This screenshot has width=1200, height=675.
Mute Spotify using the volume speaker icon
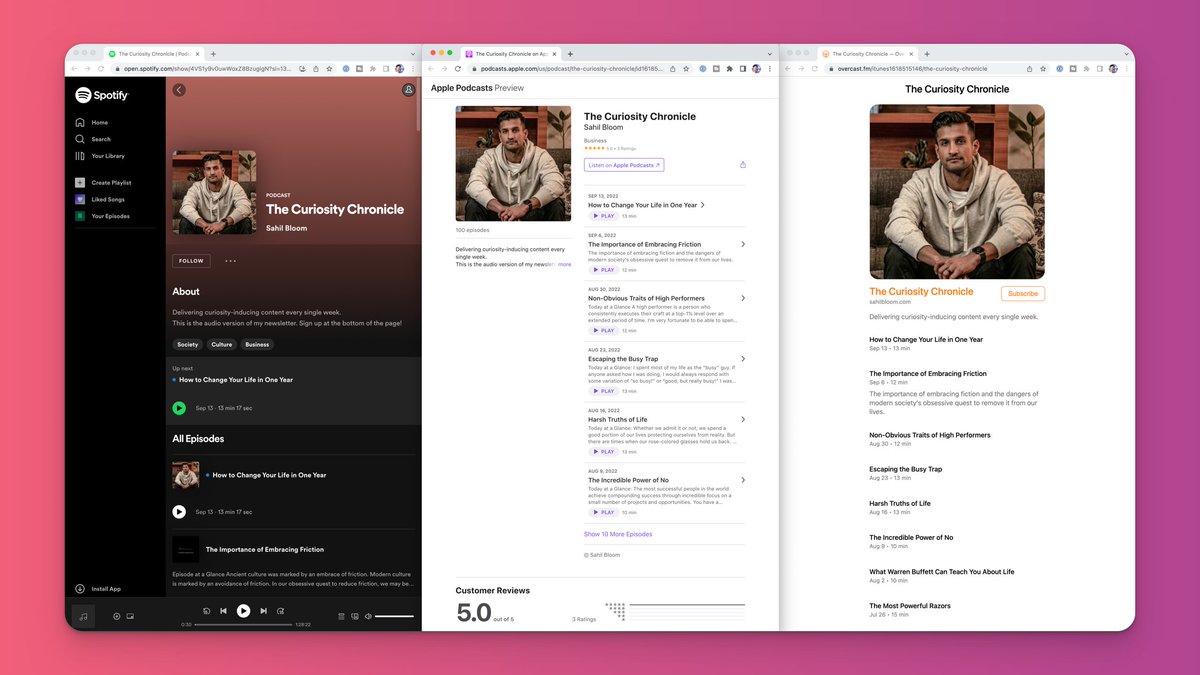(x=368, y=616)
